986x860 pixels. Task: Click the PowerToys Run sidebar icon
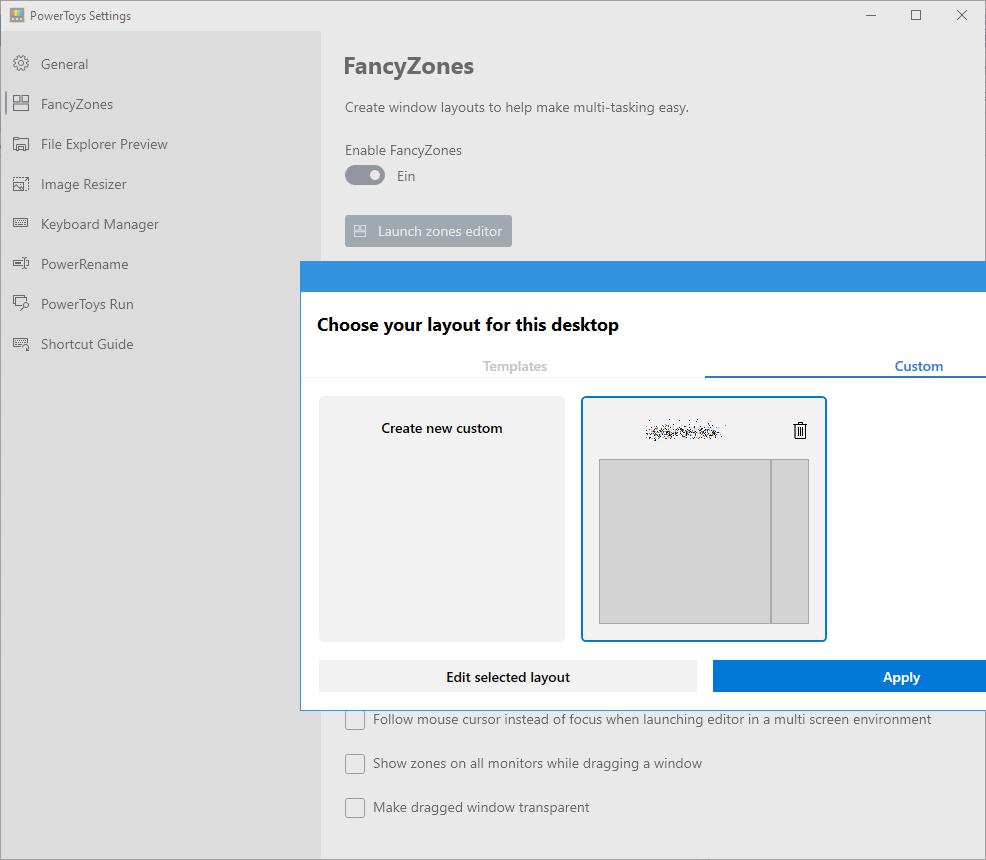(x=21, y=303)
